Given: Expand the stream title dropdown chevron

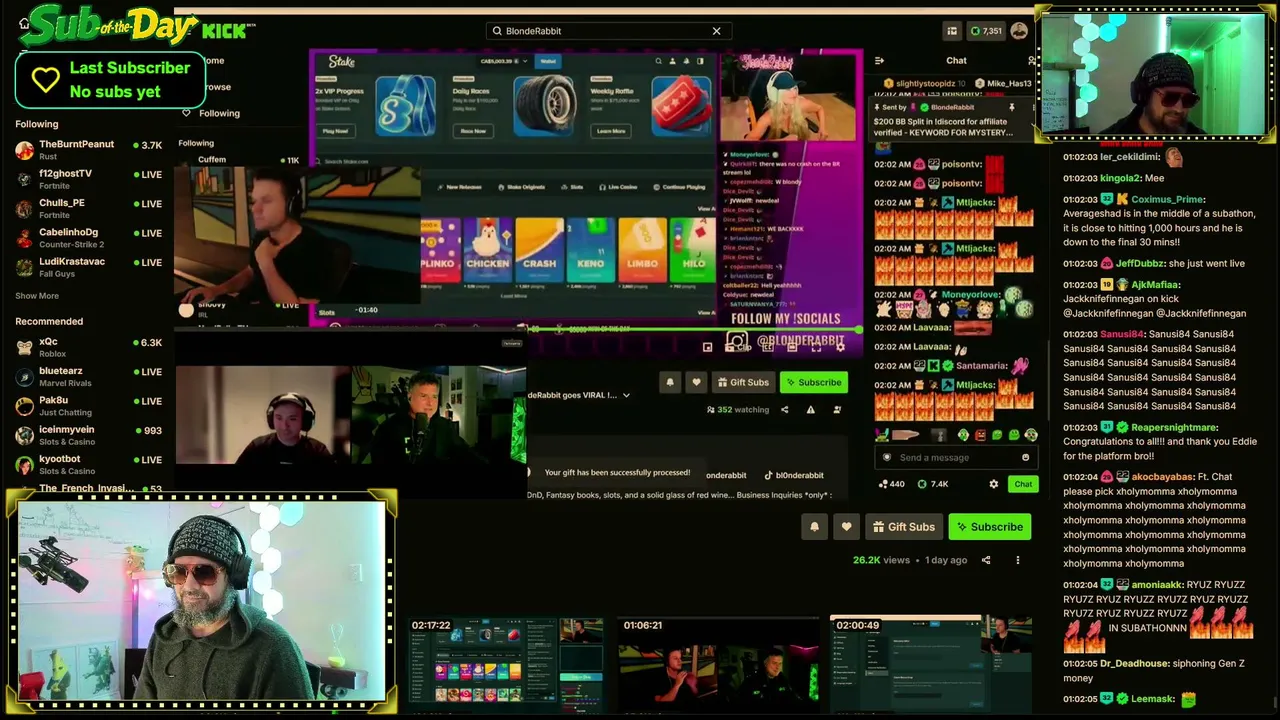Looking at the screenshot, I should [626, 395].
